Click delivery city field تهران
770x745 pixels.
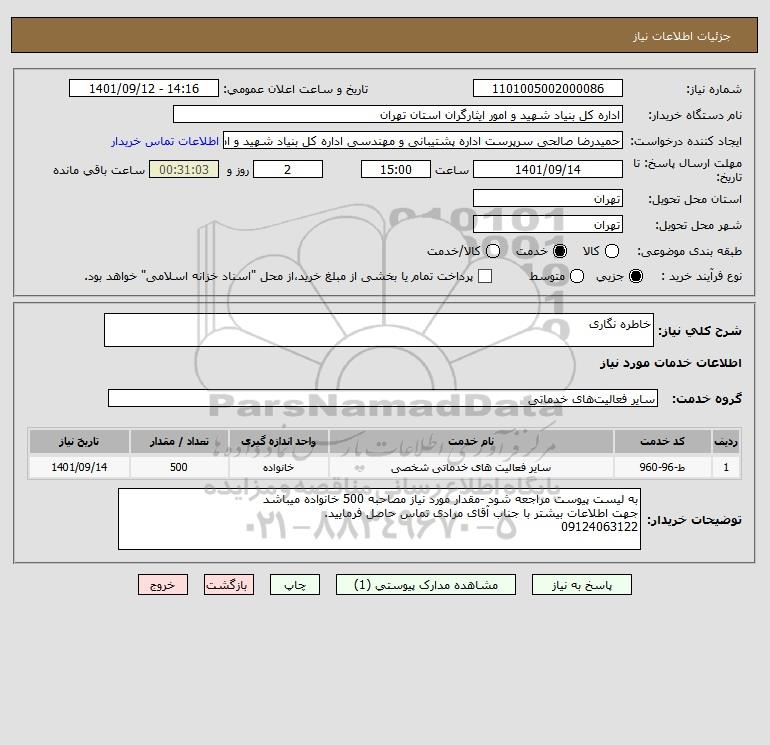(548, 224)
